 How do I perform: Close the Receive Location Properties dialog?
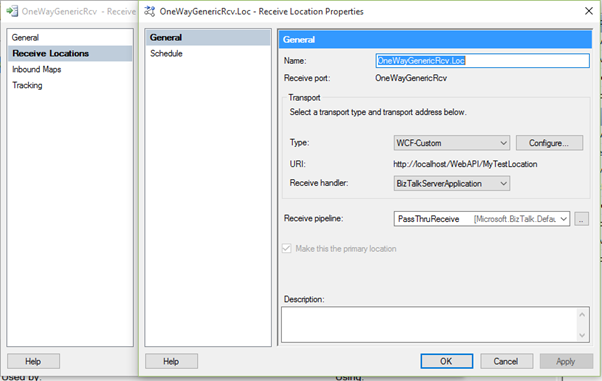click(589, 11)
